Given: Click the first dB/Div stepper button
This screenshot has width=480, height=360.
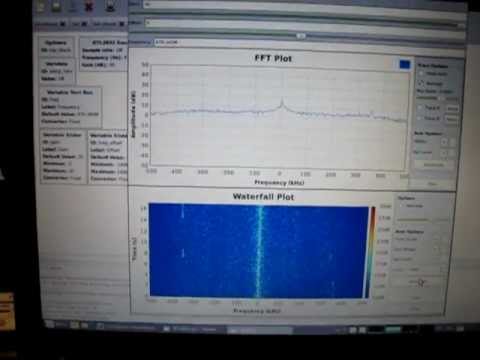Looking at the screenshot, I should 444,142.
